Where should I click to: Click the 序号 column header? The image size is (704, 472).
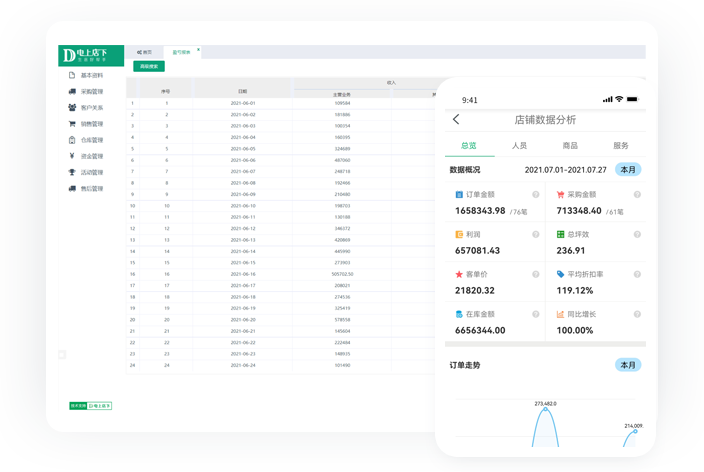[166, 91]
